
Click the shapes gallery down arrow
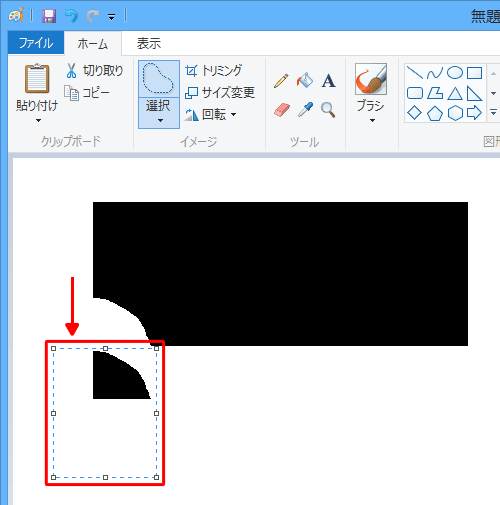(x=493, y=93)
